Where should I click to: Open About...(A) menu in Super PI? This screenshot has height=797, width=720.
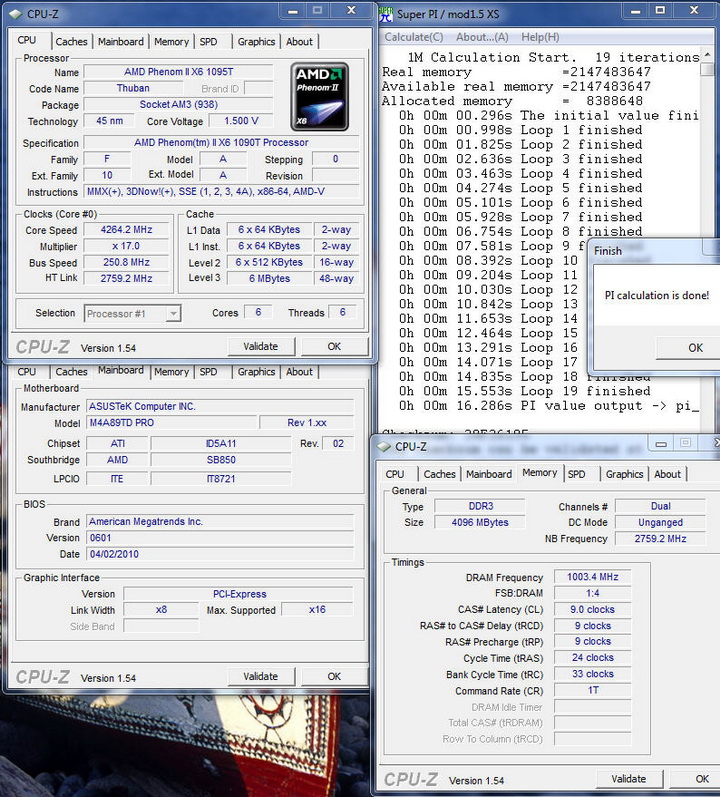[x=482, y=37]
